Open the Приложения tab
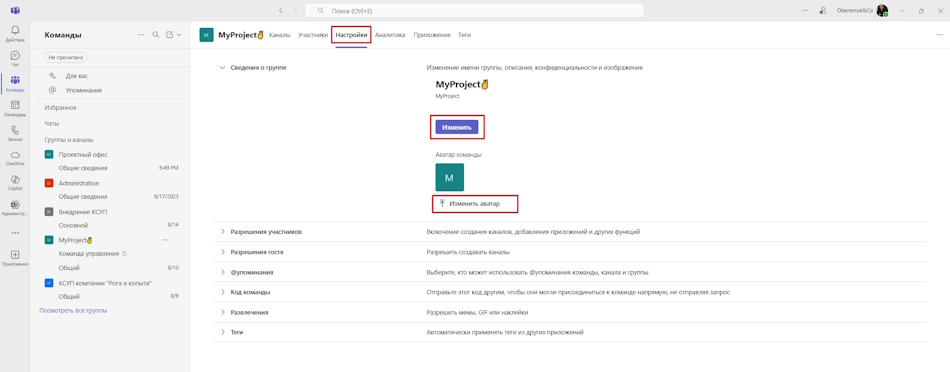 click(x=432, y=35)
